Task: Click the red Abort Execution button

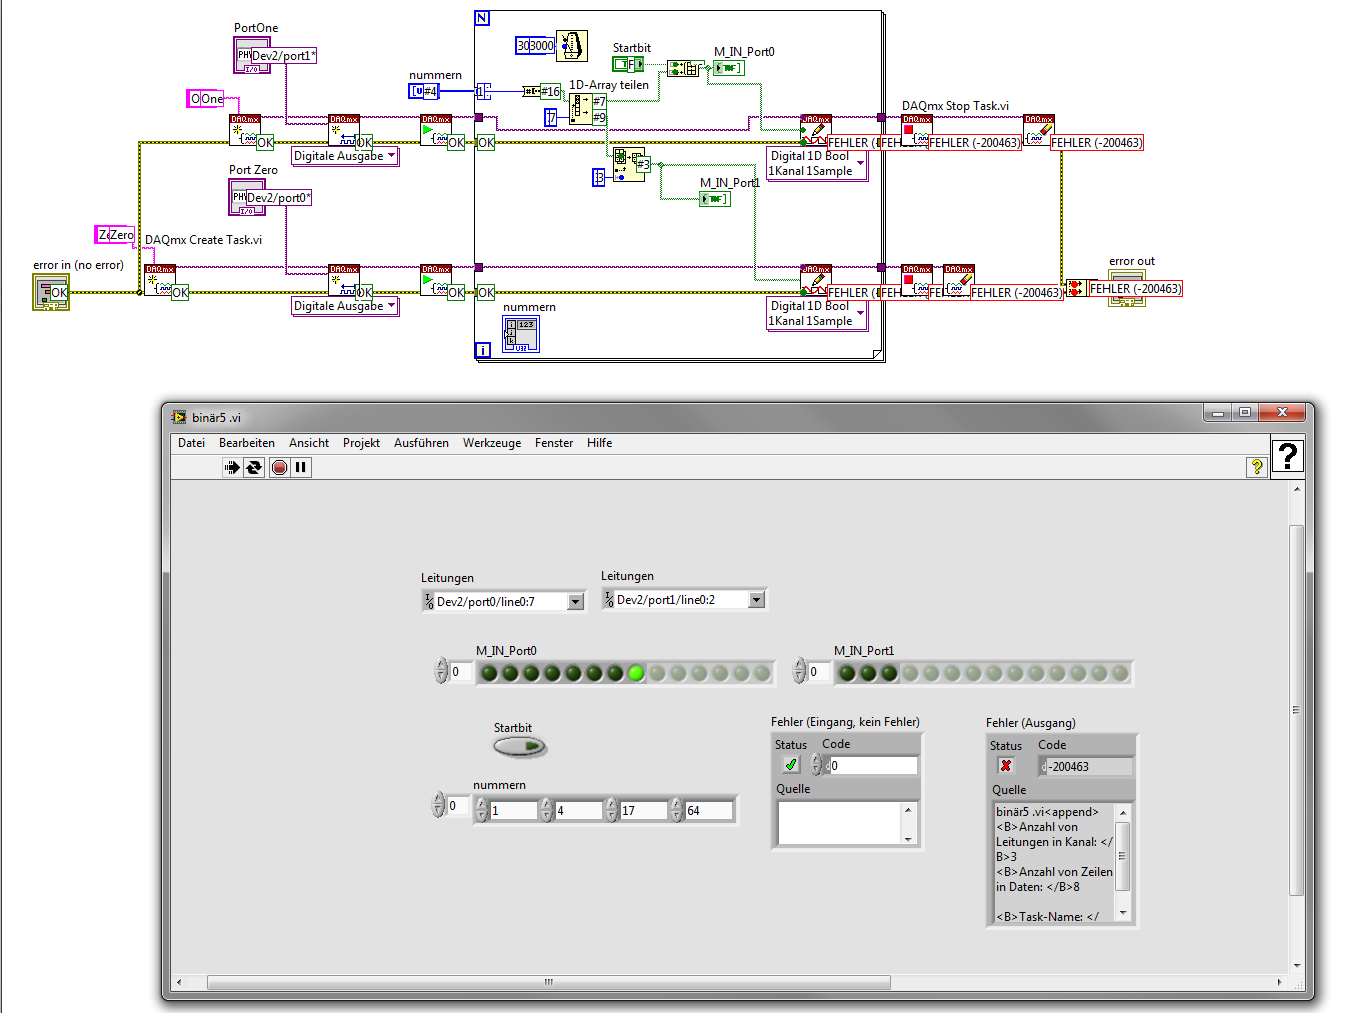Action: click(279, 467)
